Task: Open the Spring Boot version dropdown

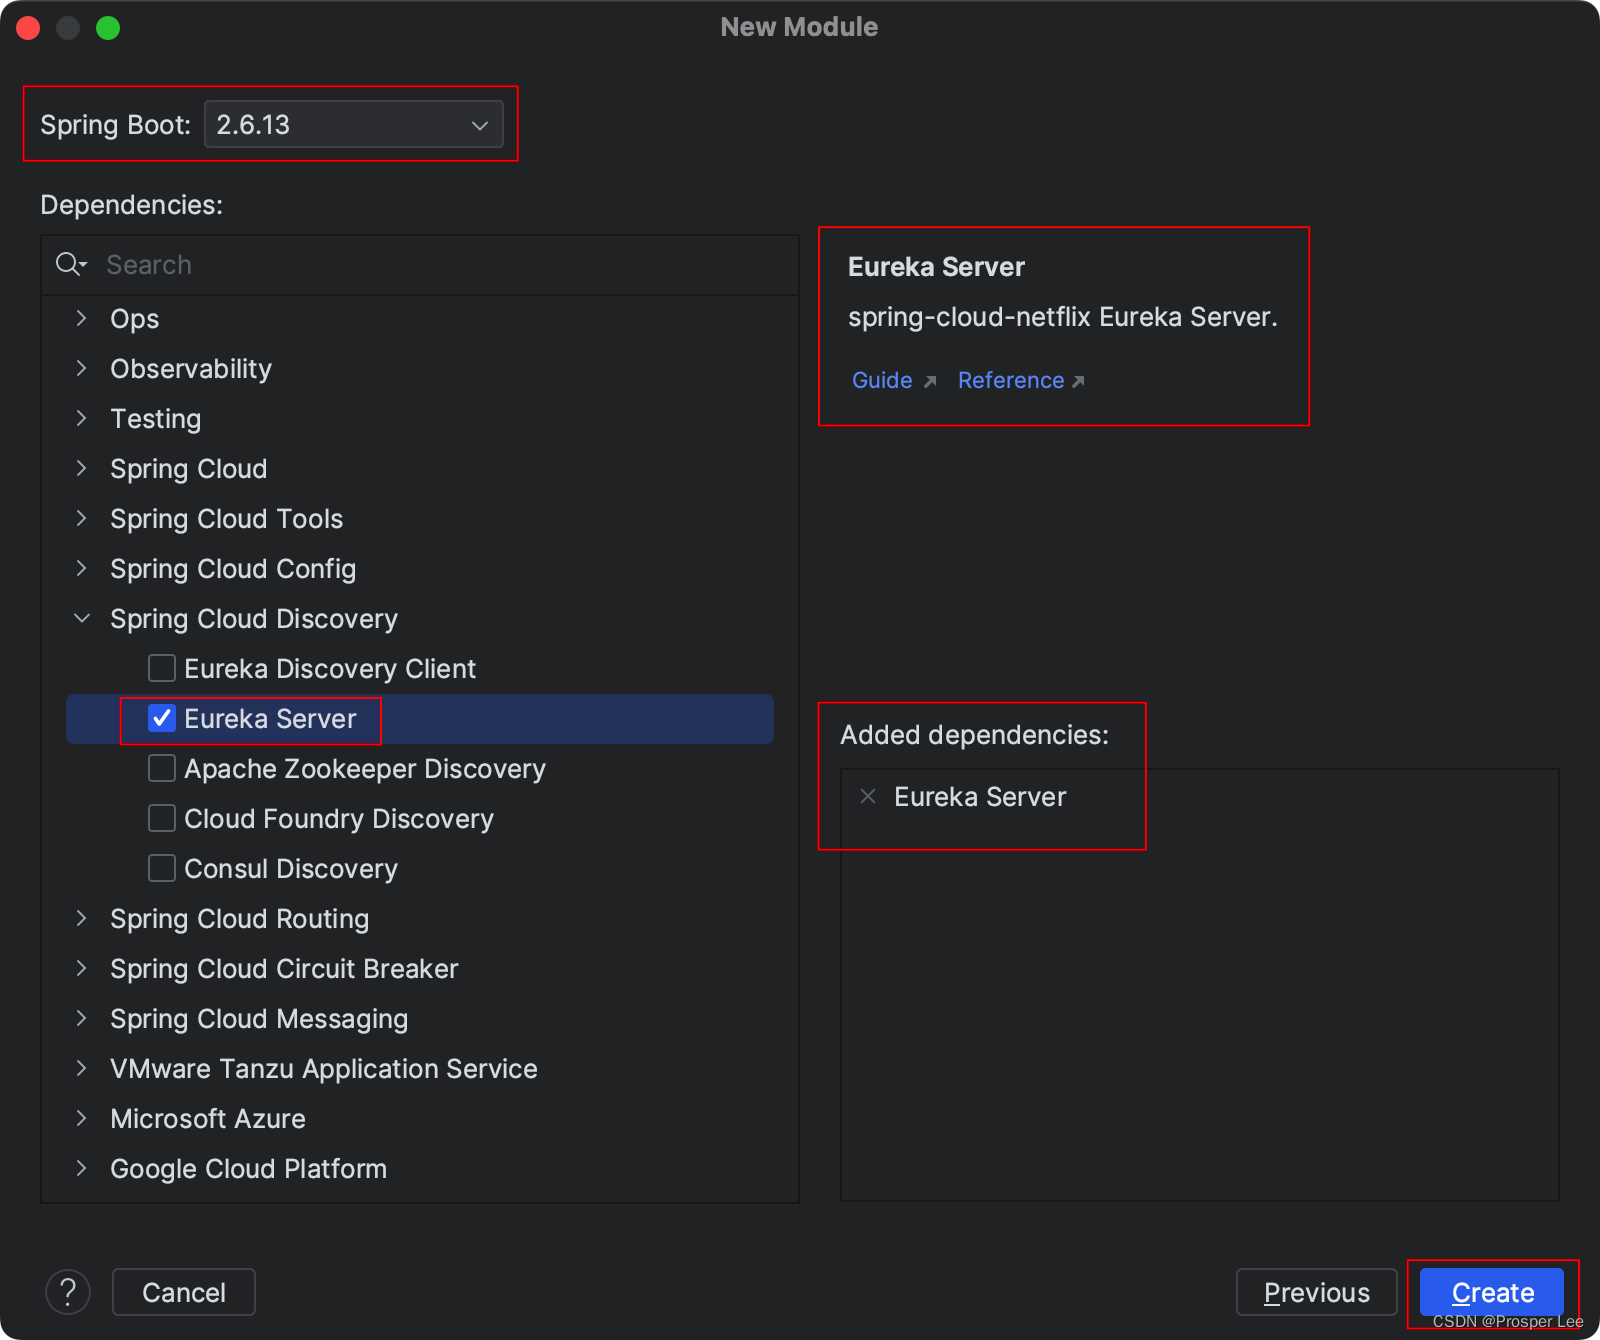Action: coord(353,124)
